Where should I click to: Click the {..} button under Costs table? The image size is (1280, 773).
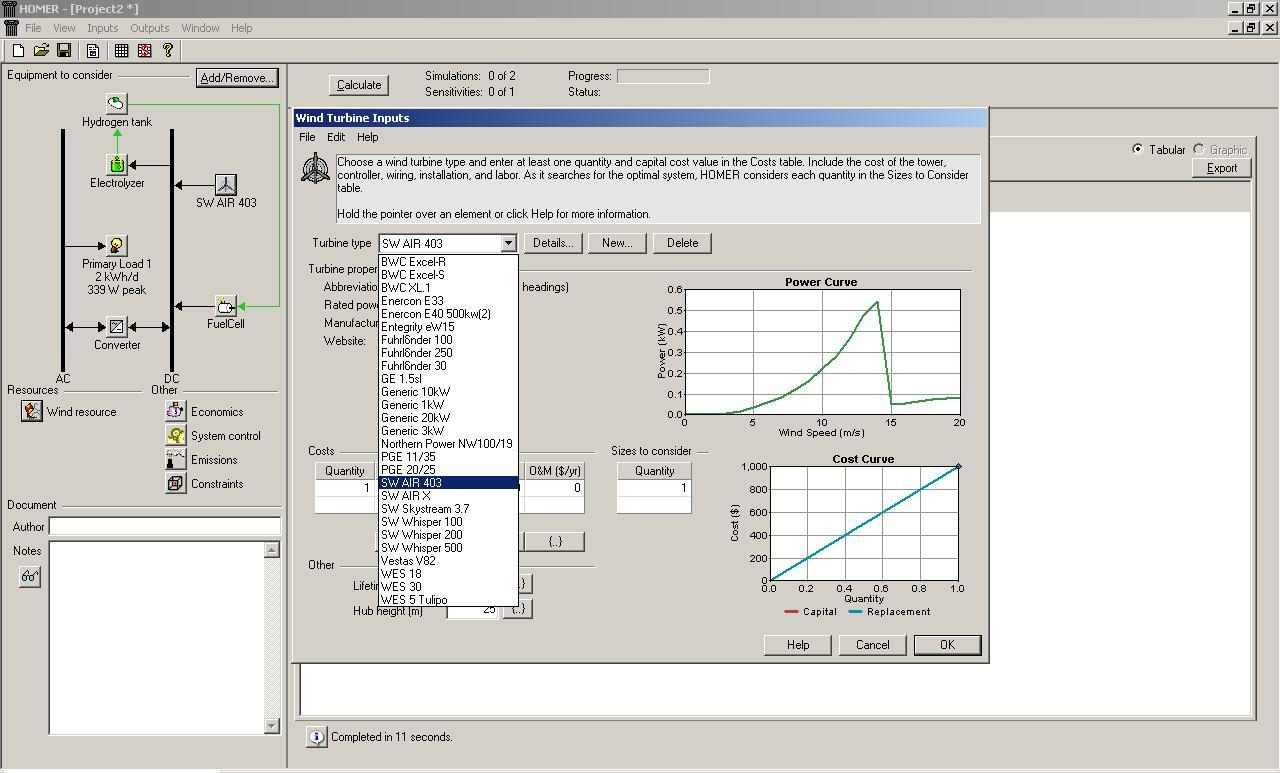coord(555,541)
